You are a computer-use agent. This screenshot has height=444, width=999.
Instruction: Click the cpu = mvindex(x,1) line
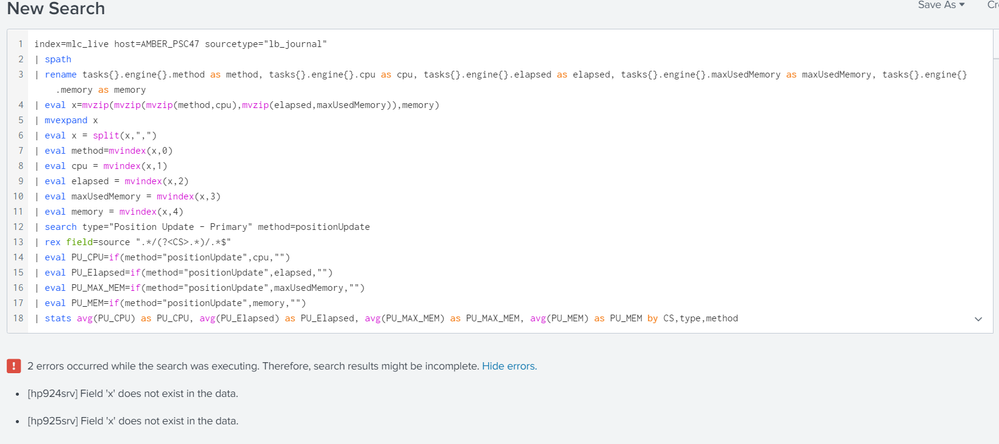(101, 166)
